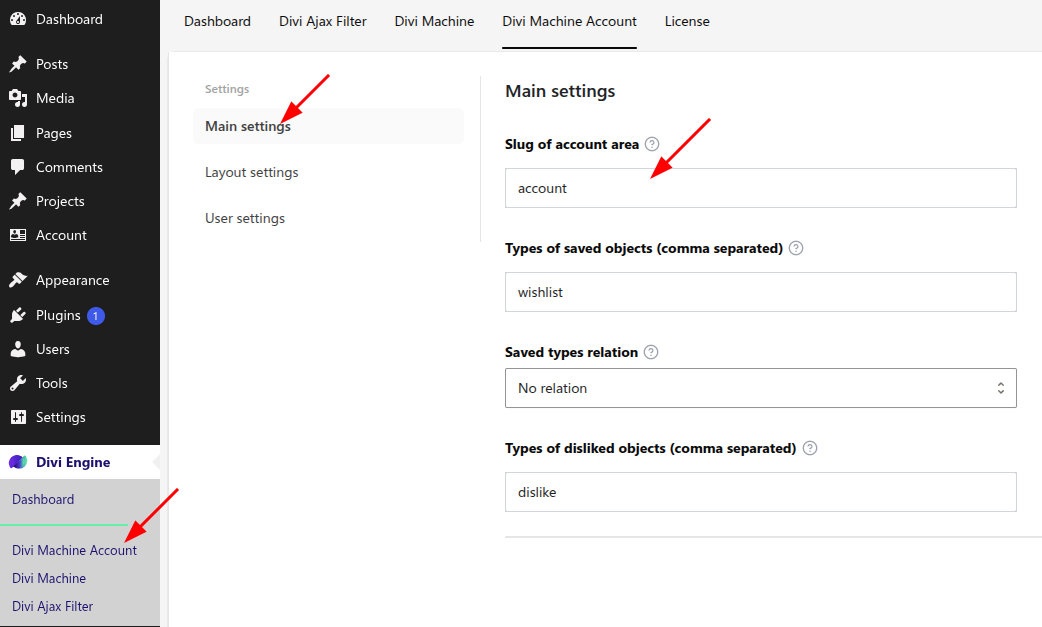The width and height of the screenshot is (1042, 627).
Task: Click the Types of saved objects field
Action: pos(760,292)
